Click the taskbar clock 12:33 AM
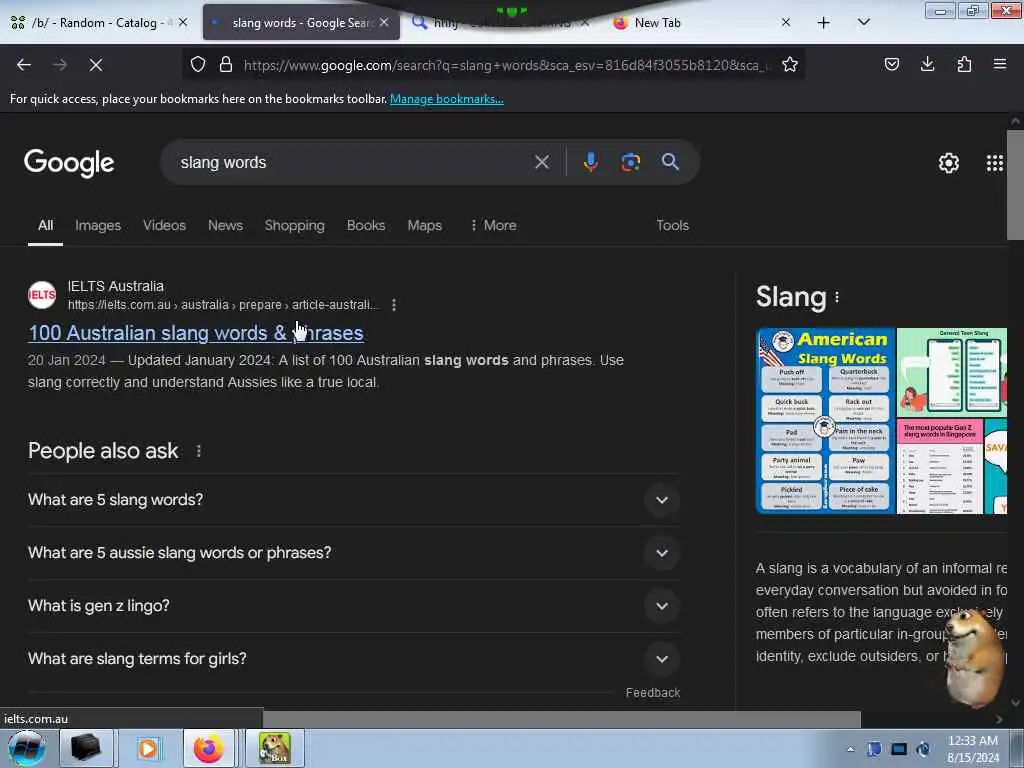 (973, 741)
